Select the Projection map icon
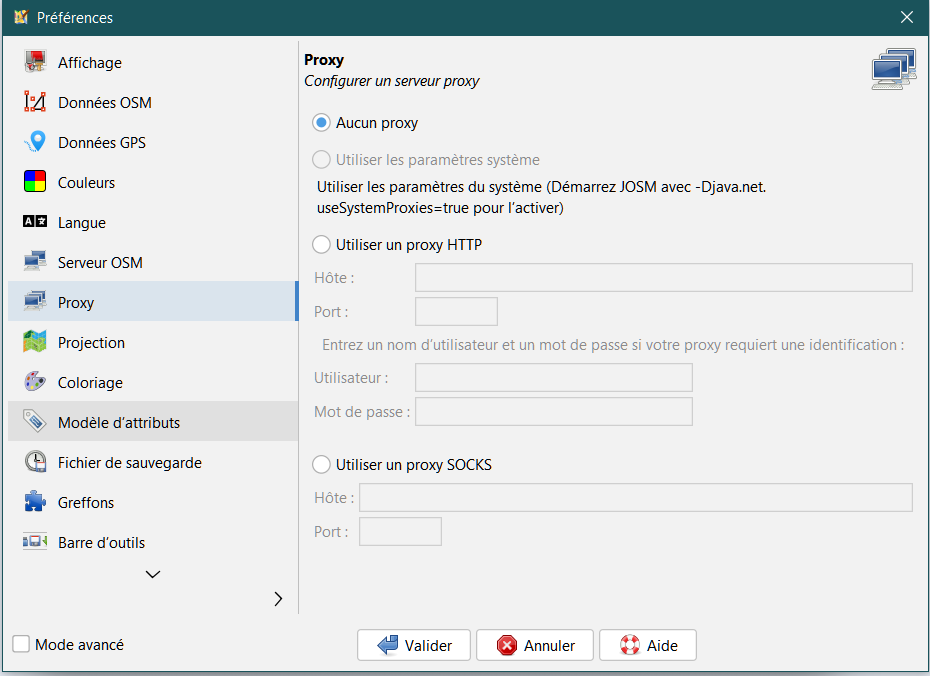The image size is (930, 676). click(35, 343)
